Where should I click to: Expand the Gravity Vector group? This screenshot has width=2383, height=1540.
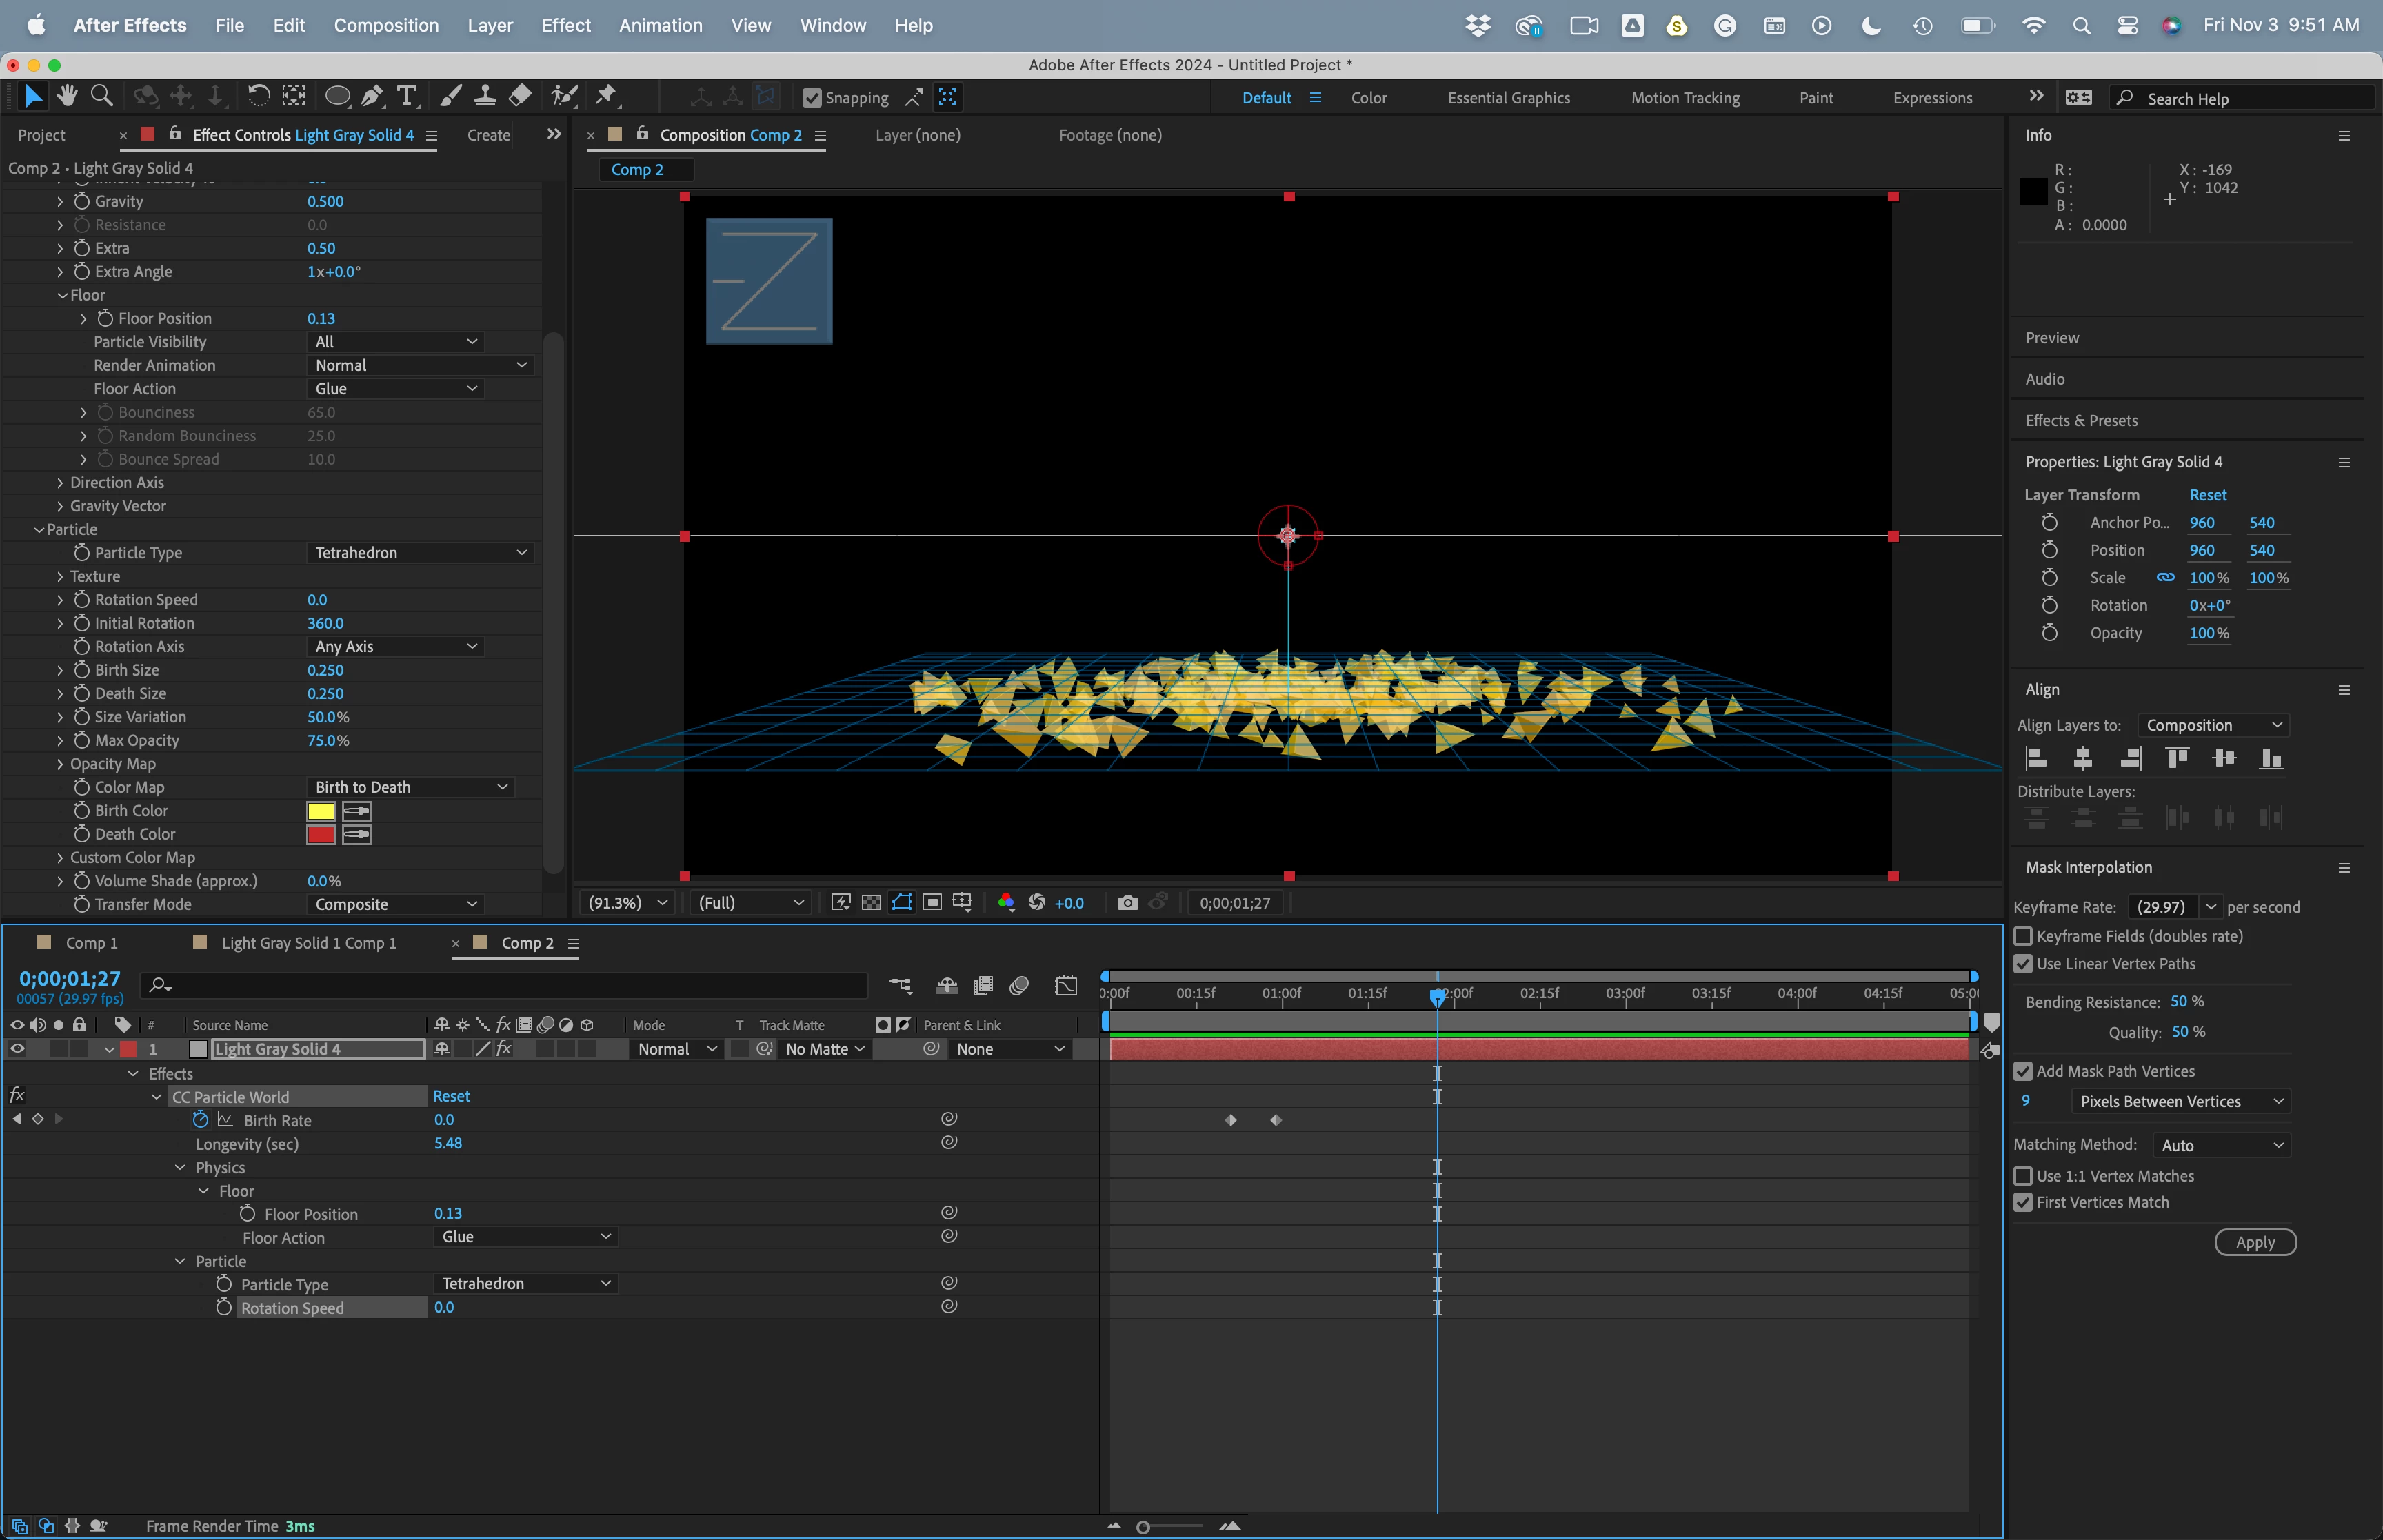60,506
